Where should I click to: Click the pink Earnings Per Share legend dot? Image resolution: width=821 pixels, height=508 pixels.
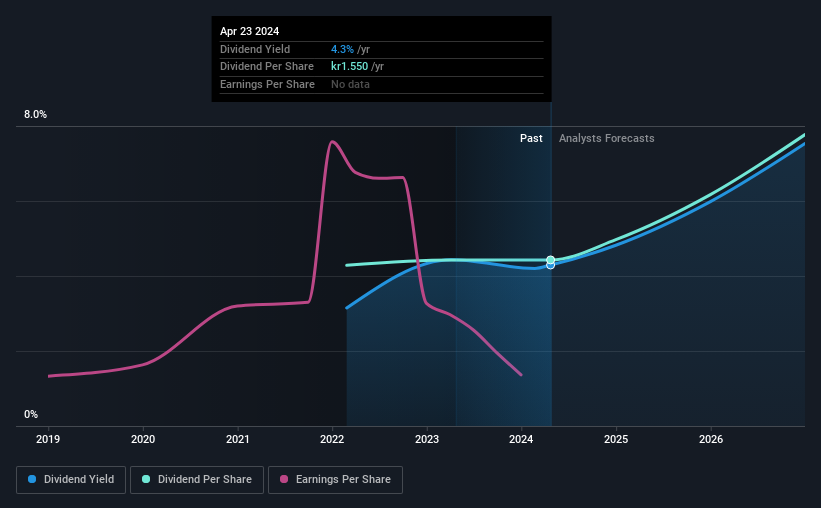click(x=284, y=479)
